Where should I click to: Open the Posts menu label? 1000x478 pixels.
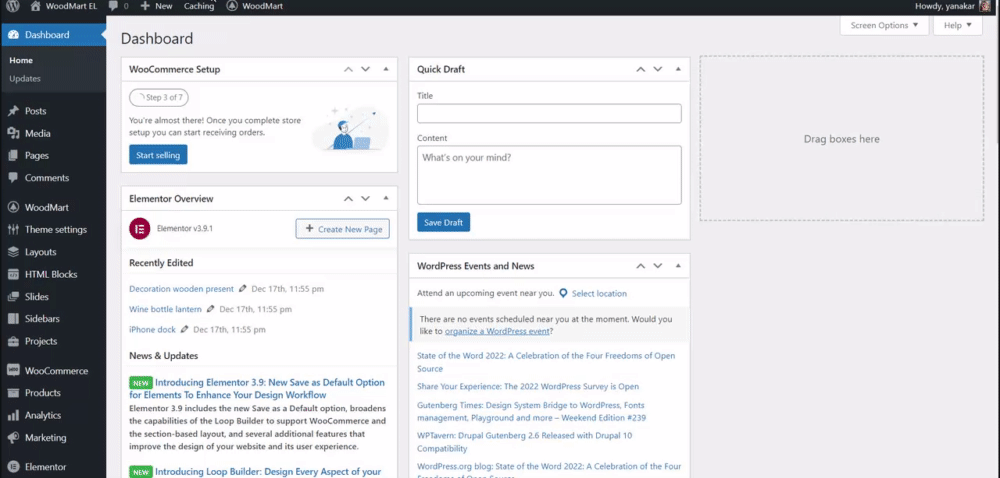[36, 111]
